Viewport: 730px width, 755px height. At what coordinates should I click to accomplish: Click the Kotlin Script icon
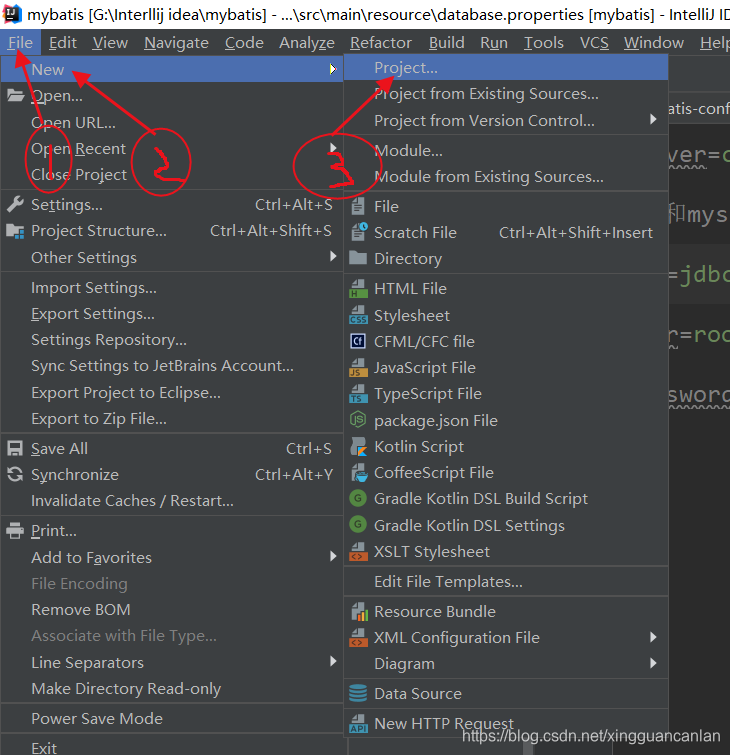359,446
